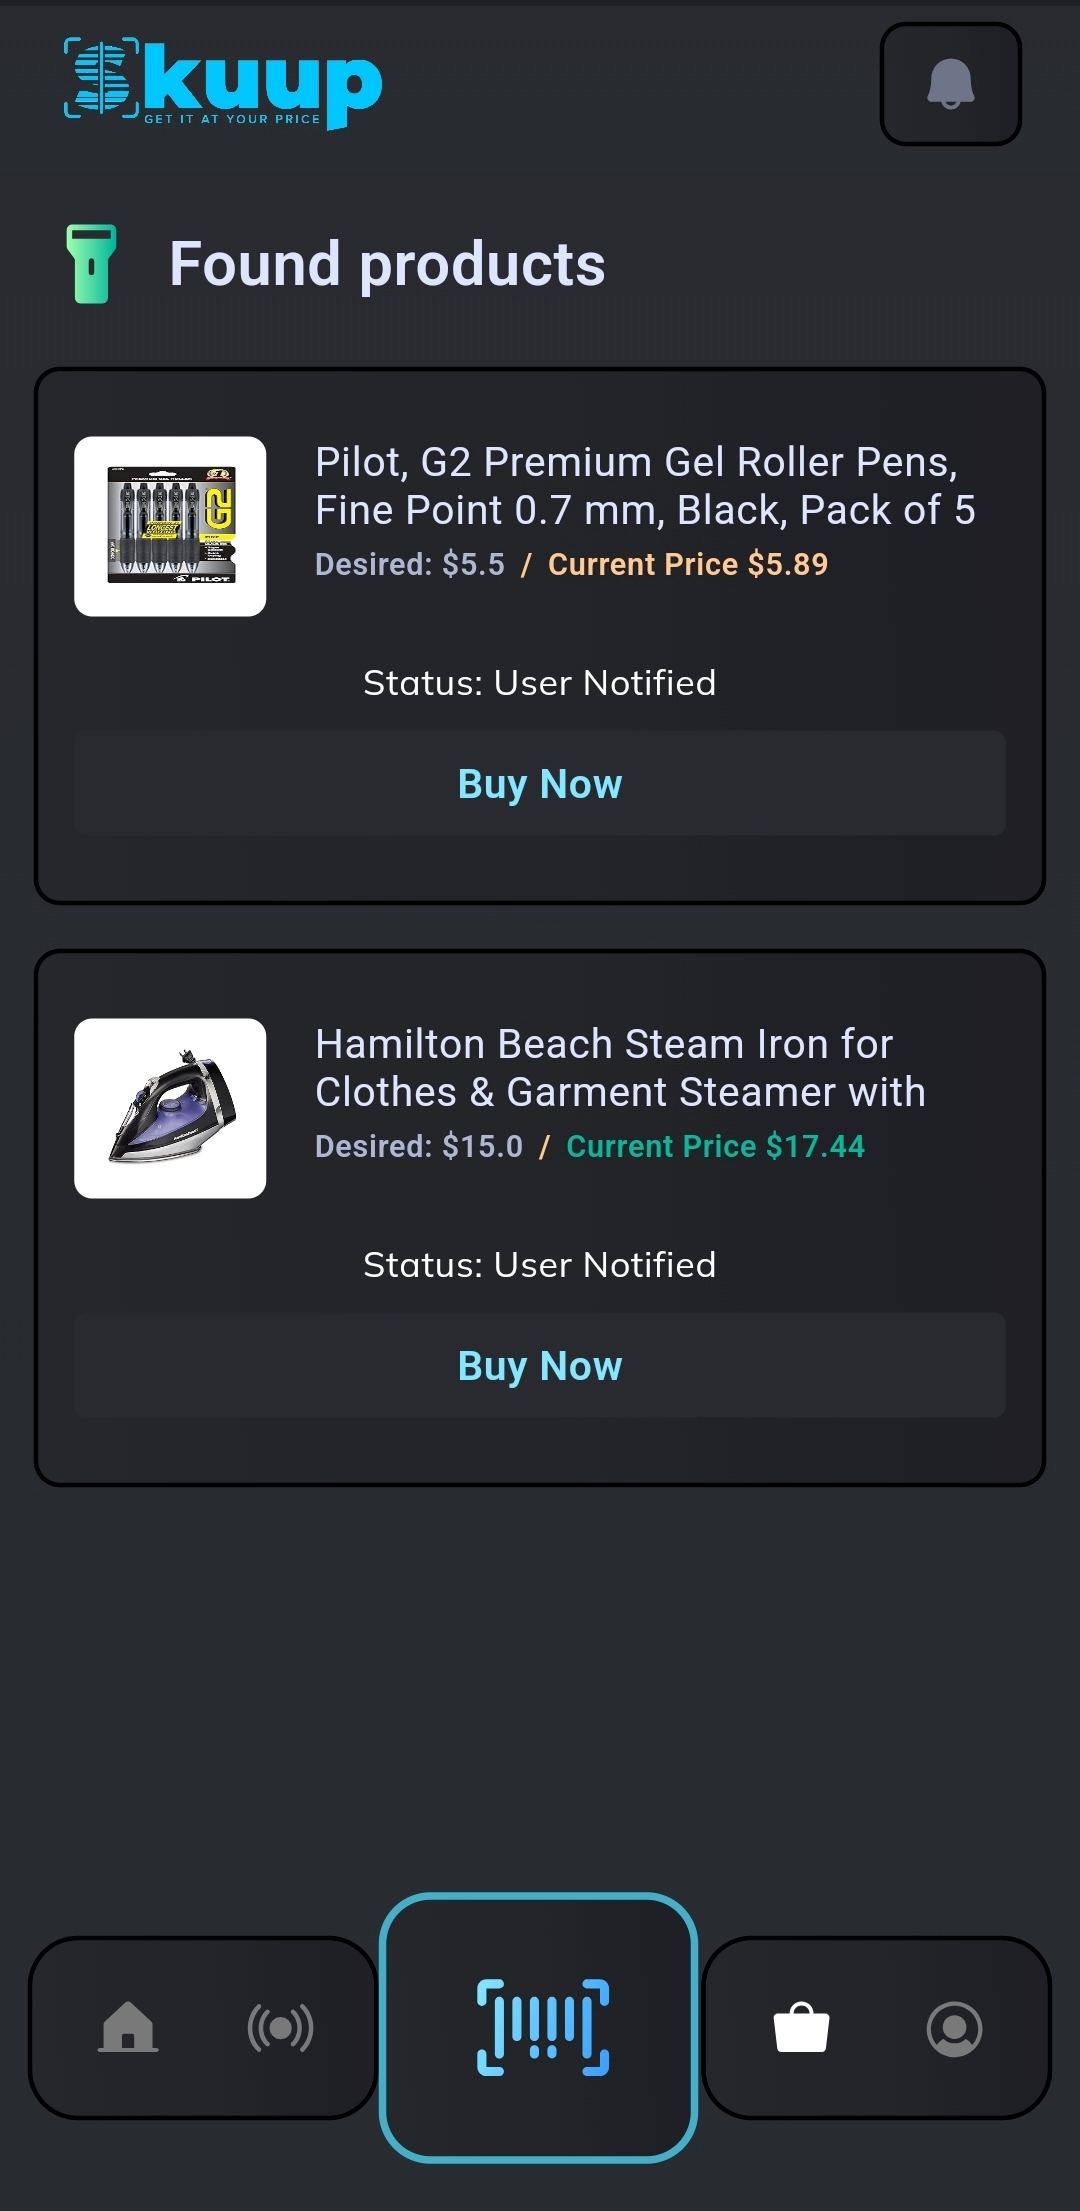Open the Pilot G2 pens thumbnail

pos(170,526)
